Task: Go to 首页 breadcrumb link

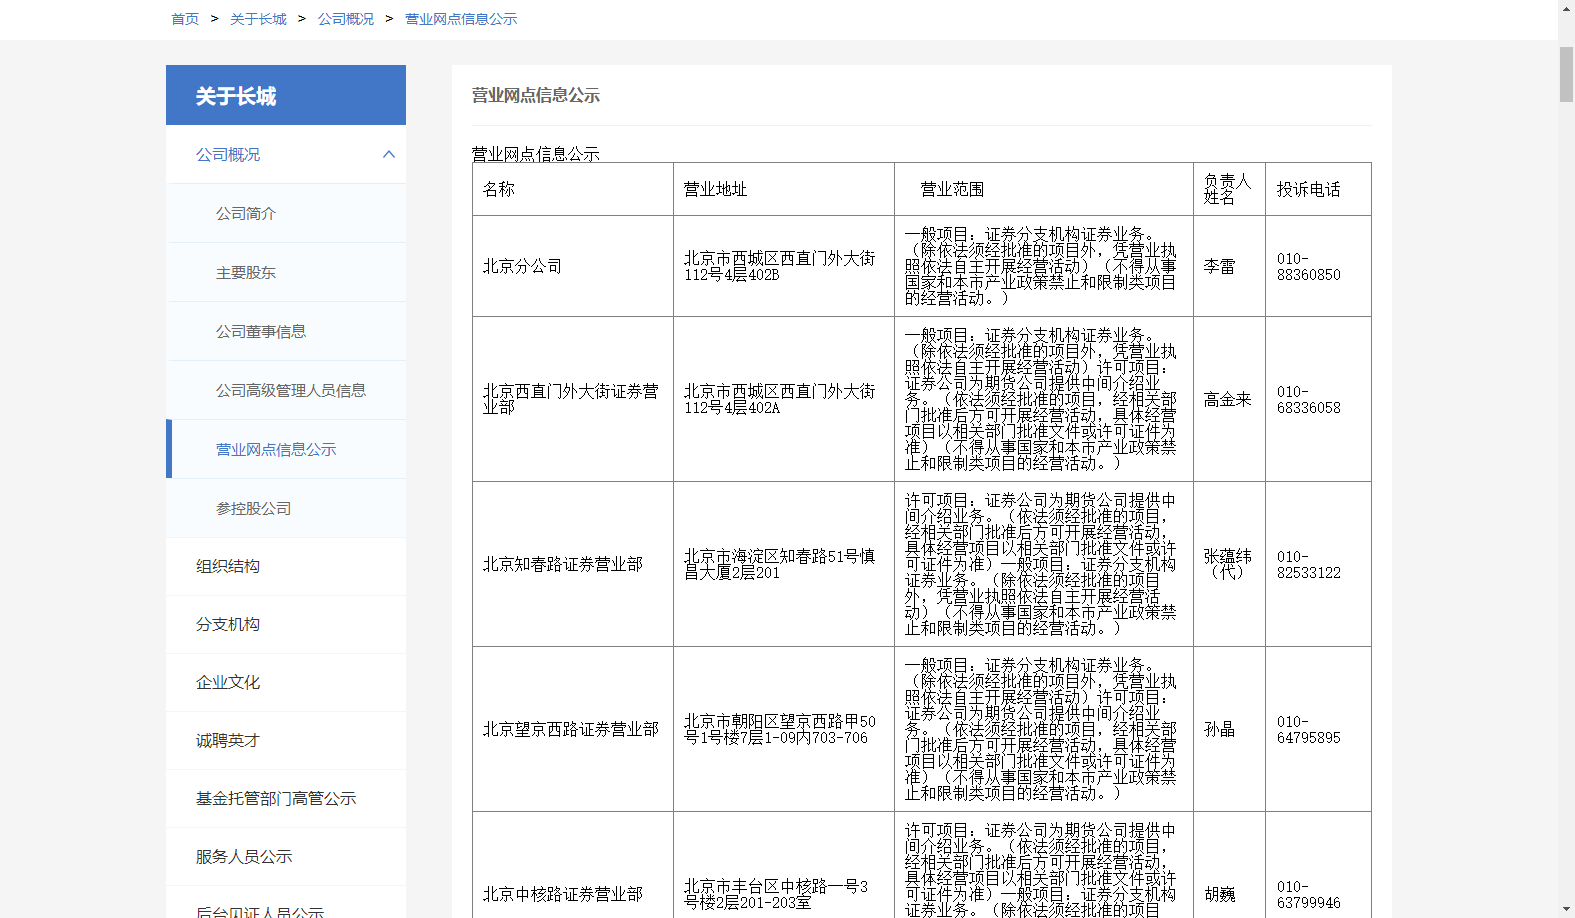Action: 185,19
